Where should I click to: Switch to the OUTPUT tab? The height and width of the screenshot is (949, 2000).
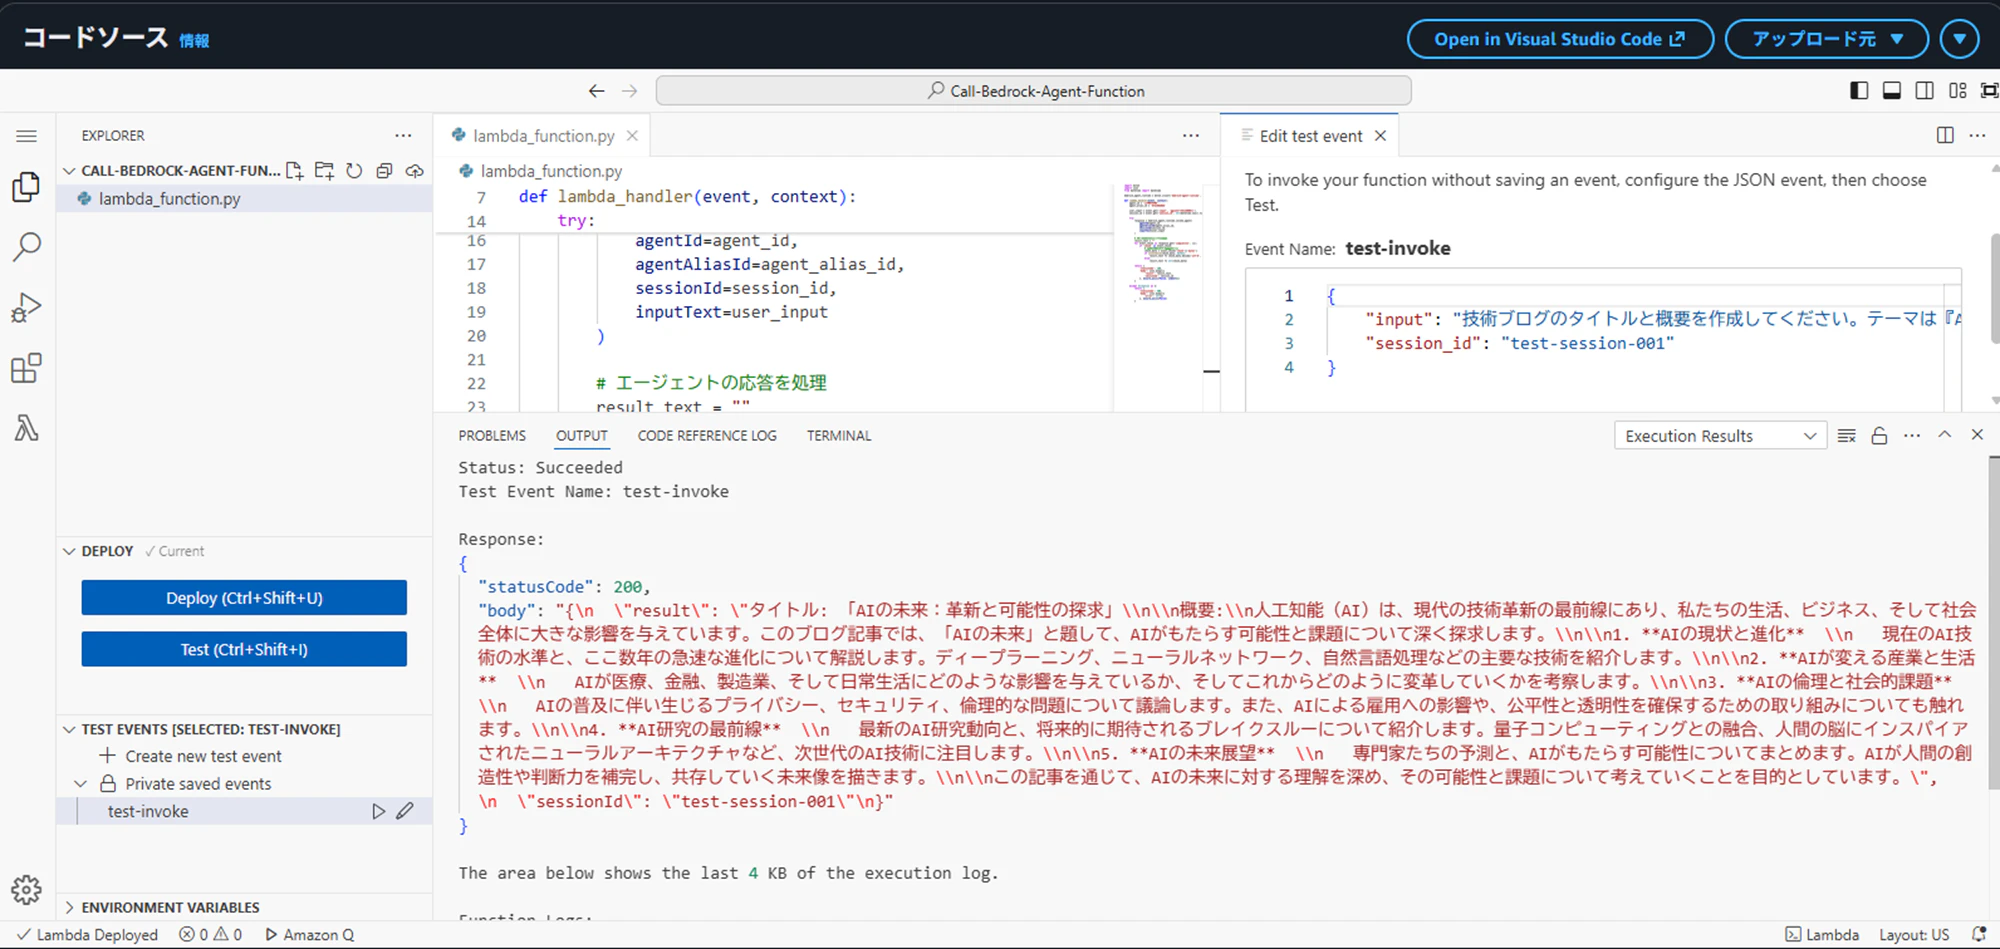pos(582,435)
